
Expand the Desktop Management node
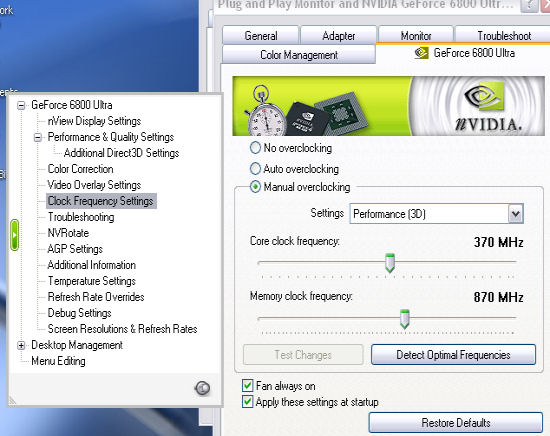[21, 346]
